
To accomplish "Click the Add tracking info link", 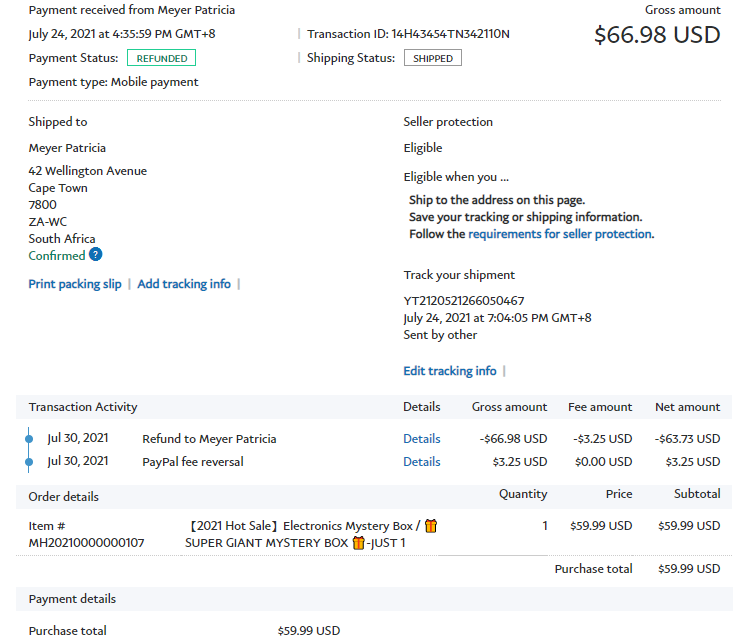I will [184, 284].
